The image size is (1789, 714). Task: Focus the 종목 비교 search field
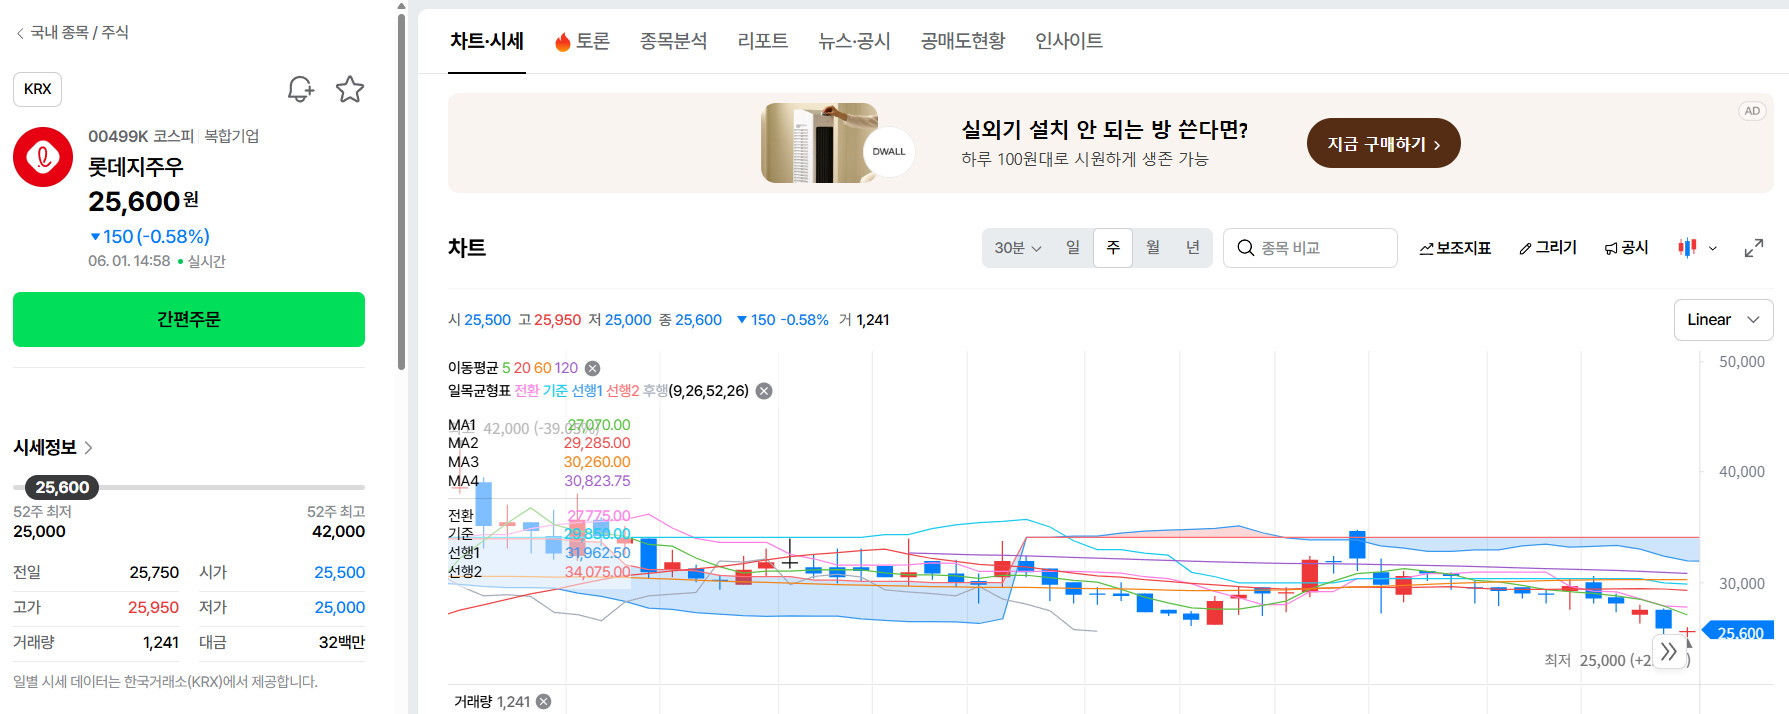point(1310,248)
